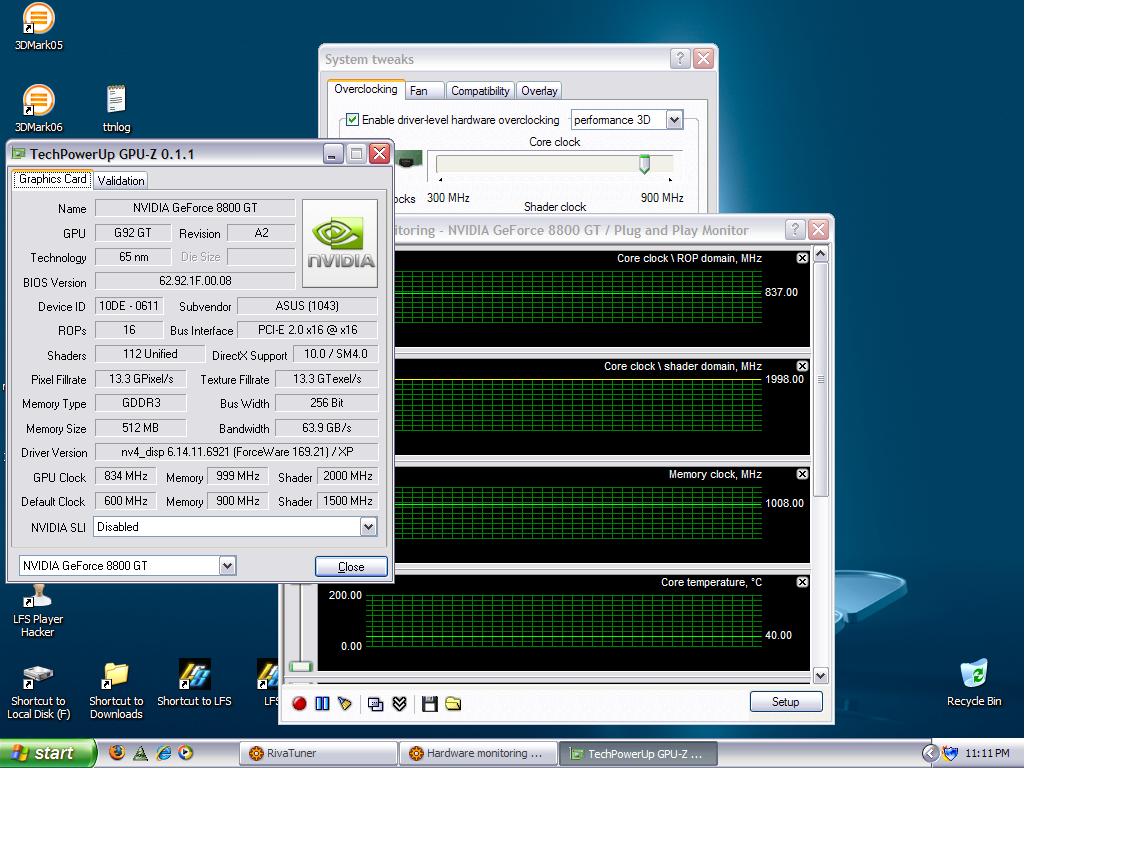Open the Windows start menu
The image size is (1132, 849).
click(48, 753)
